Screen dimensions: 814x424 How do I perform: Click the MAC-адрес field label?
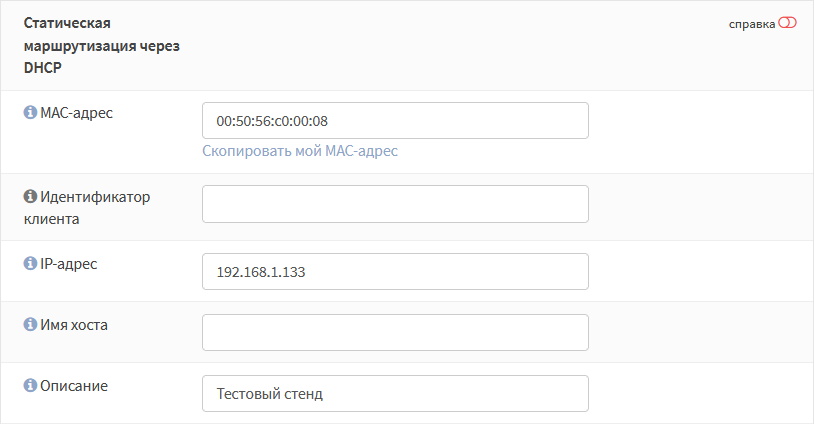coord(76,113)
